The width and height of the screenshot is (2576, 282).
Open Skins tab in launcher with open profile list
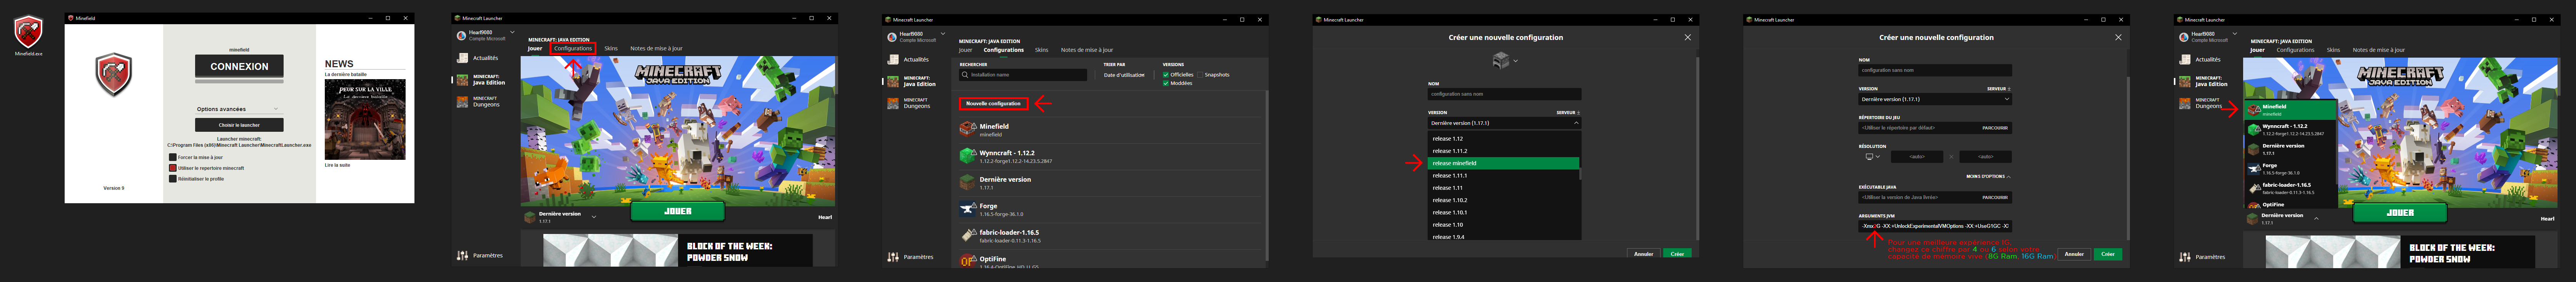(2333, 50)
